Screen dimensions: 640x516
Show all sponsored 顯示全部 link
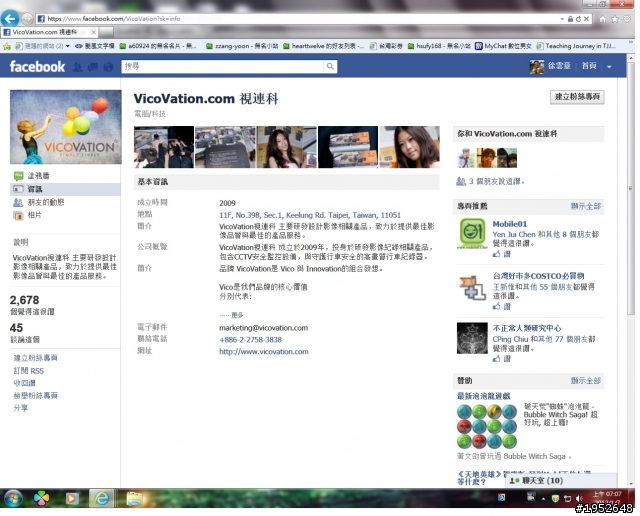coord(586,380)
